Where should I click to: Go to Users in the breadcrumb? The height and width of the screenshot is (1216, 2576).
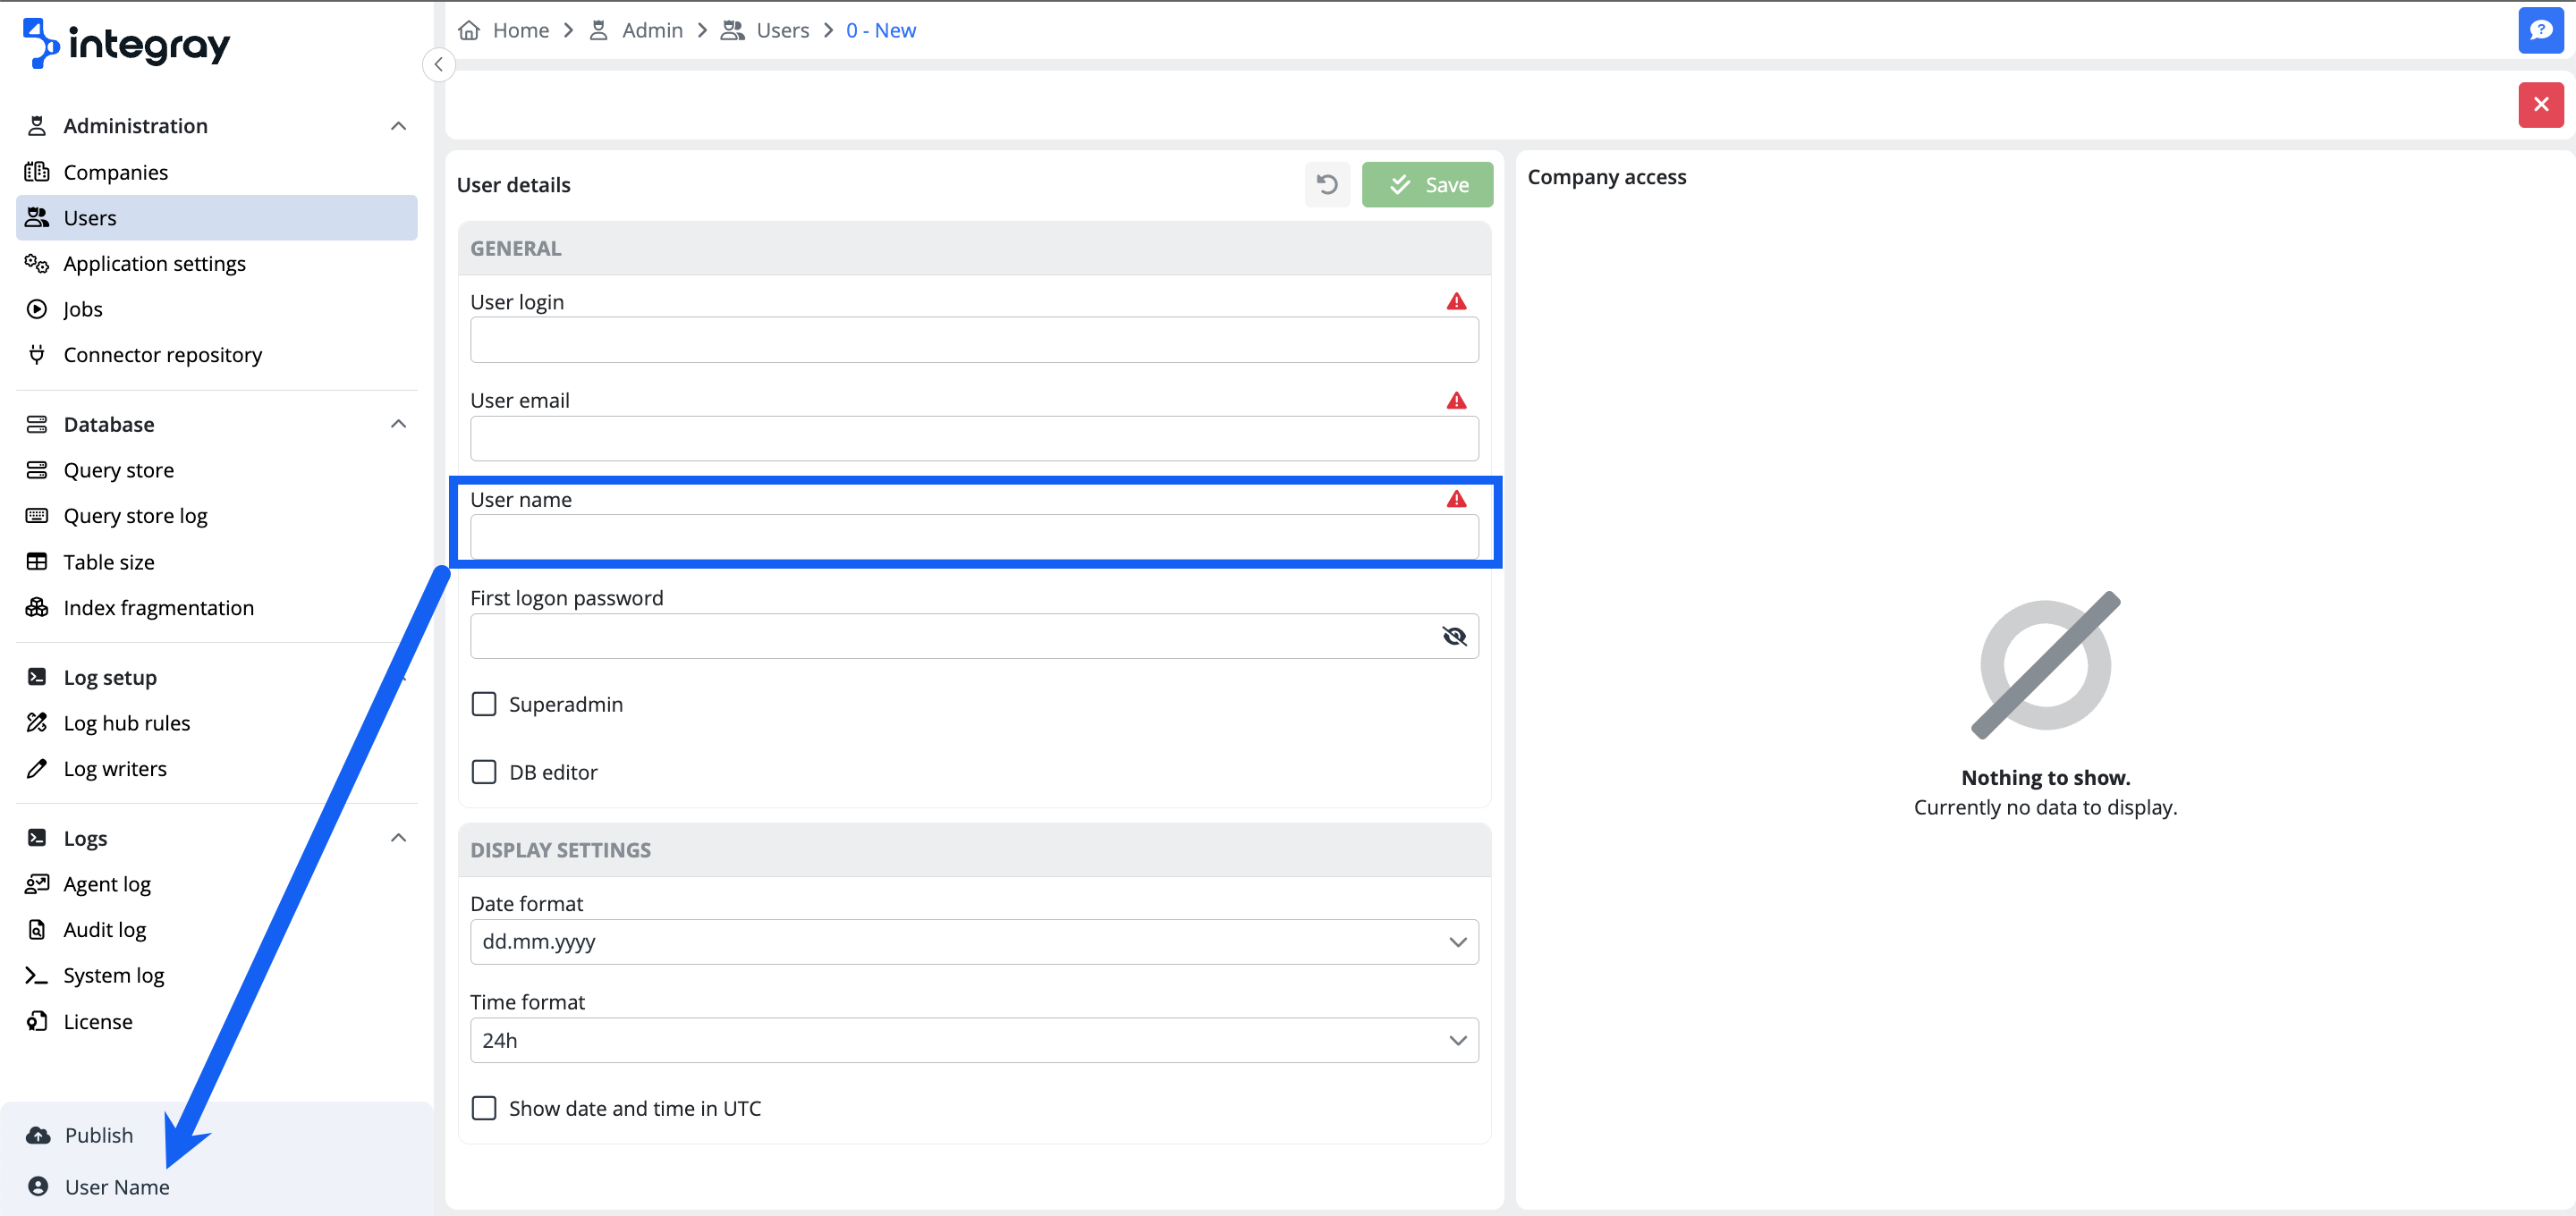click(x=782, y=30)
